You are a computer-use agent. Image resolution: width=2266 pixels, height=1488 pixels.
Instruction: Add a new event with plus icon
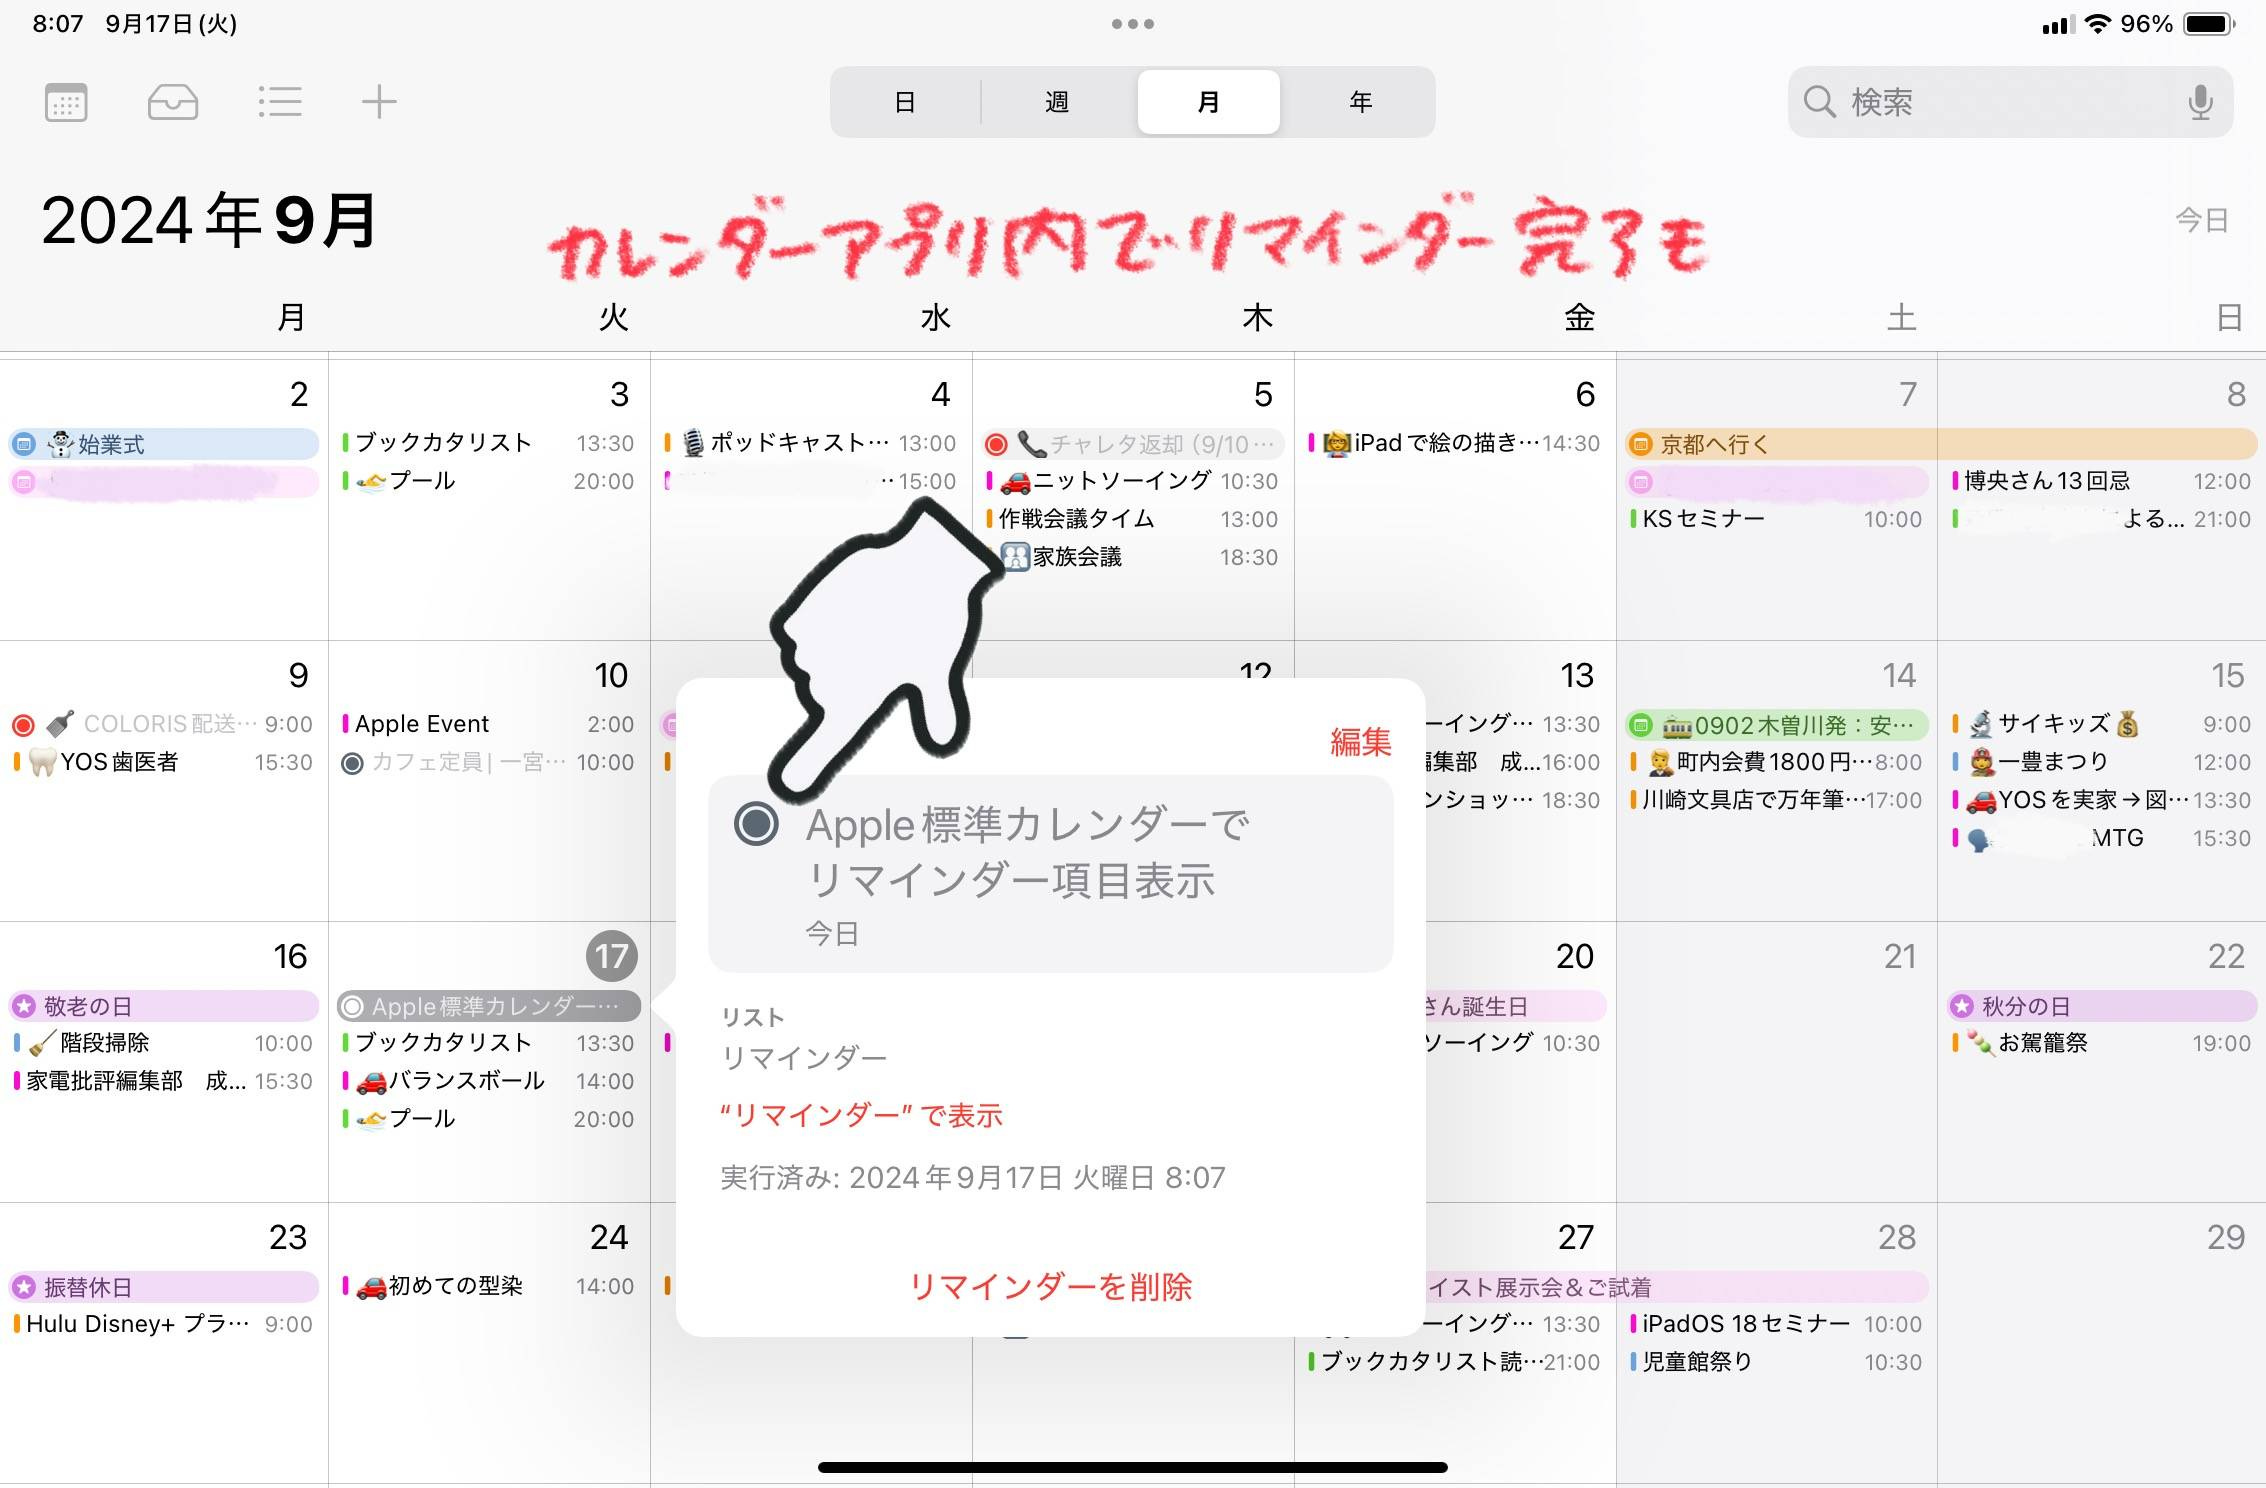point(379,102)
